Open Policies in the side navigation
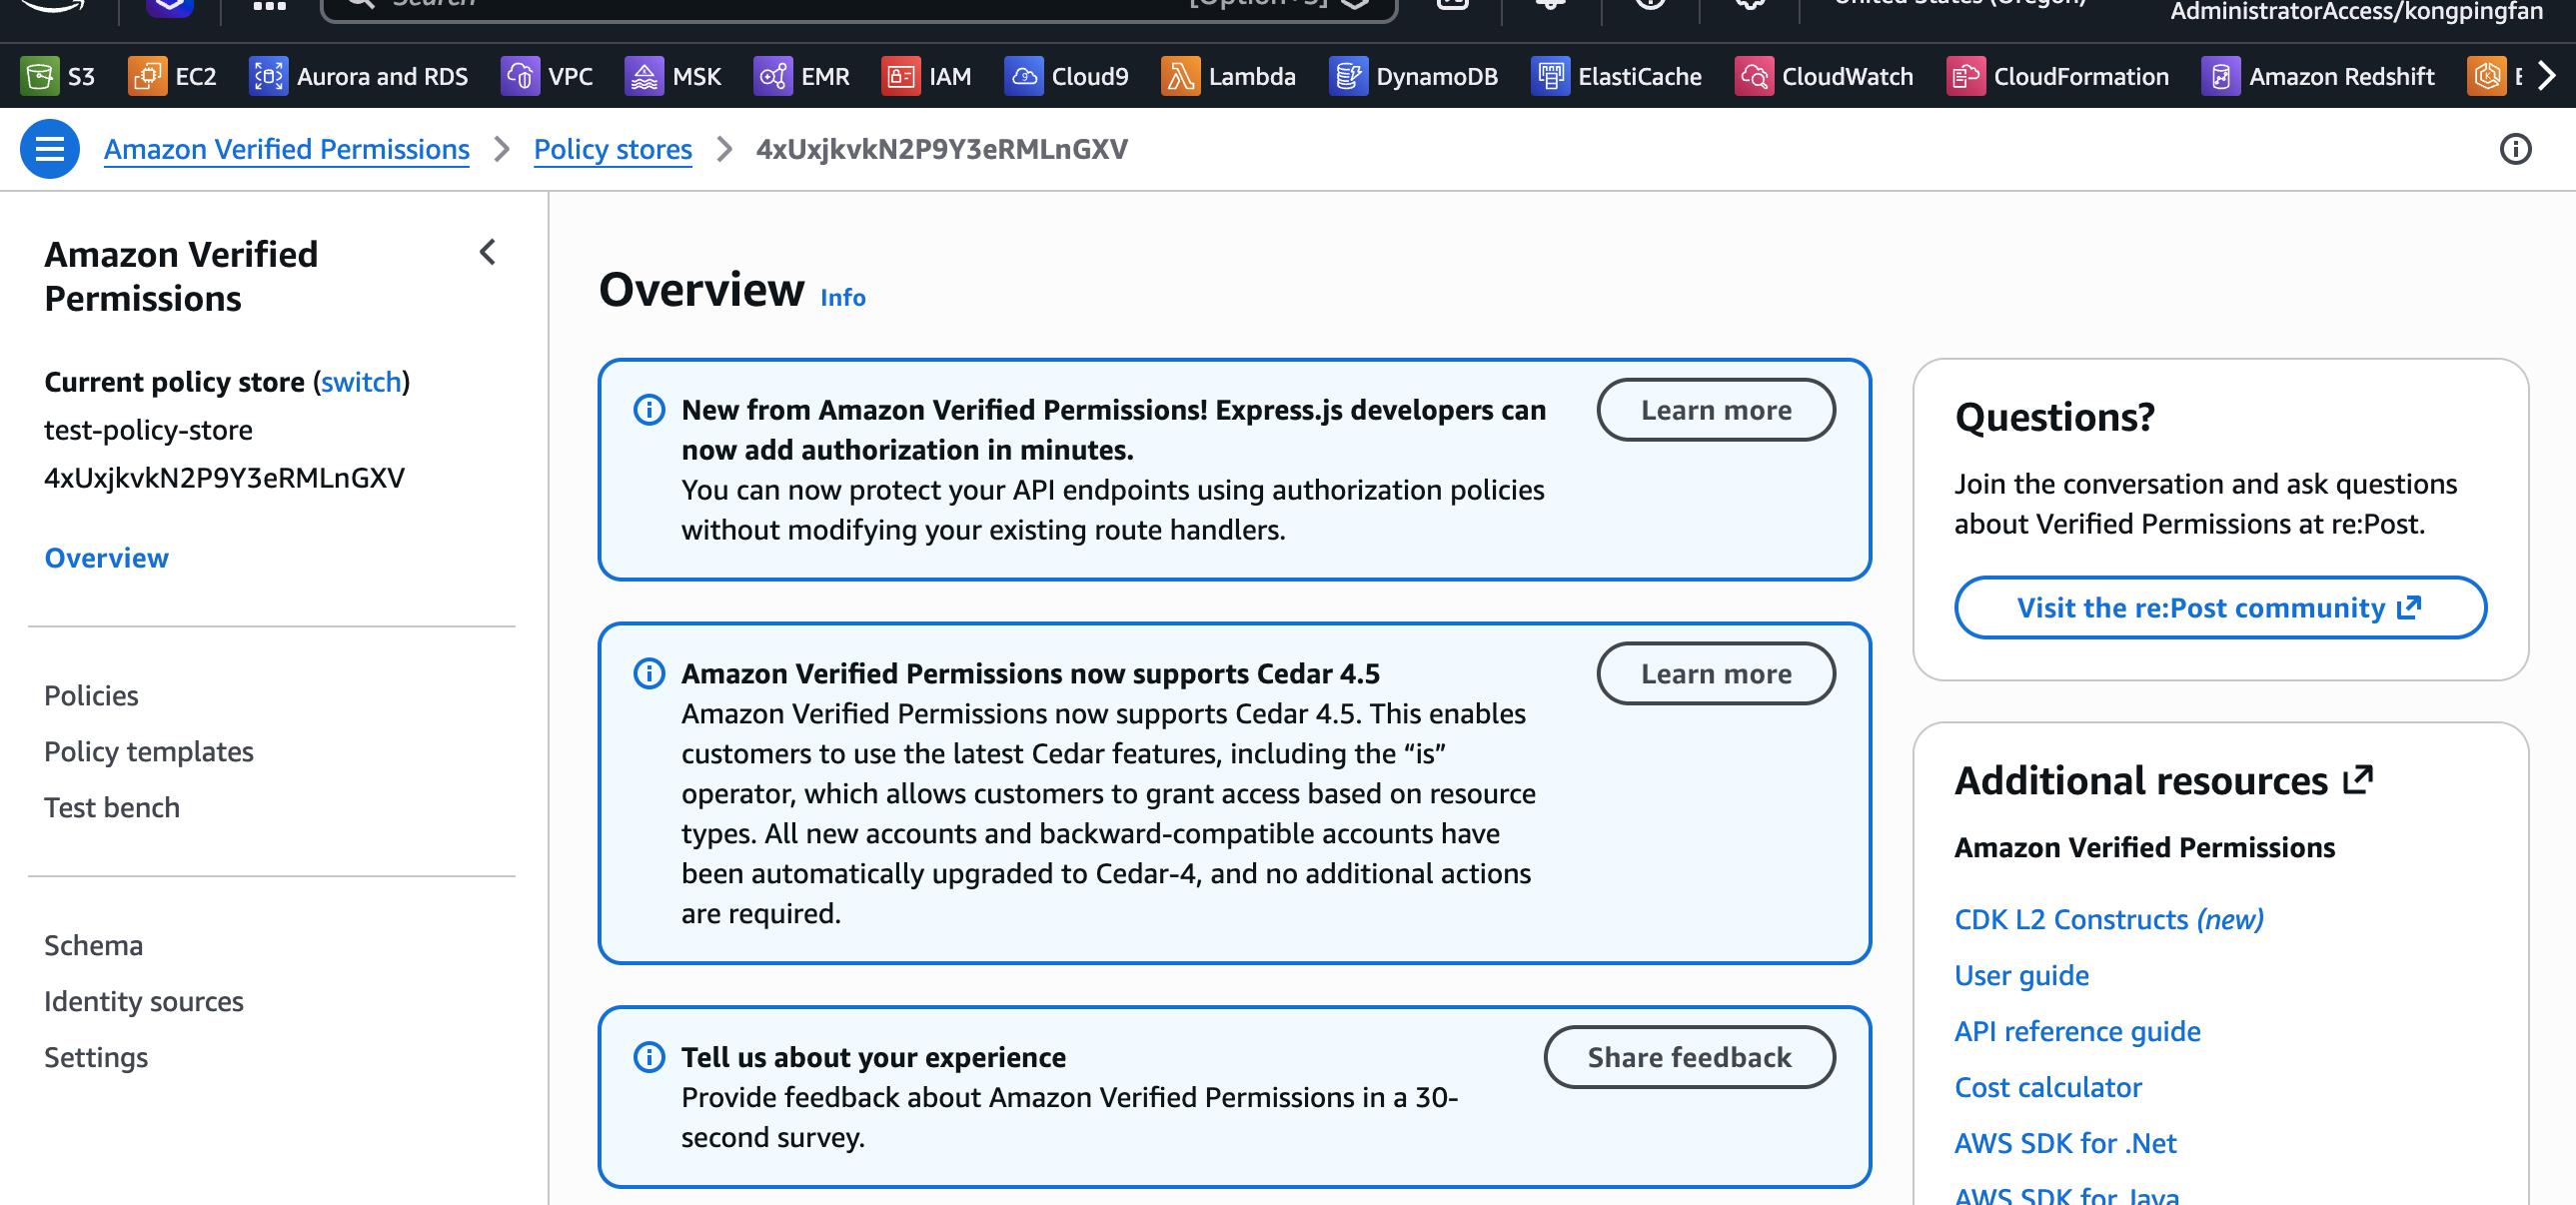Viewport: 2576px width, 1205px height. click(91, 695)
